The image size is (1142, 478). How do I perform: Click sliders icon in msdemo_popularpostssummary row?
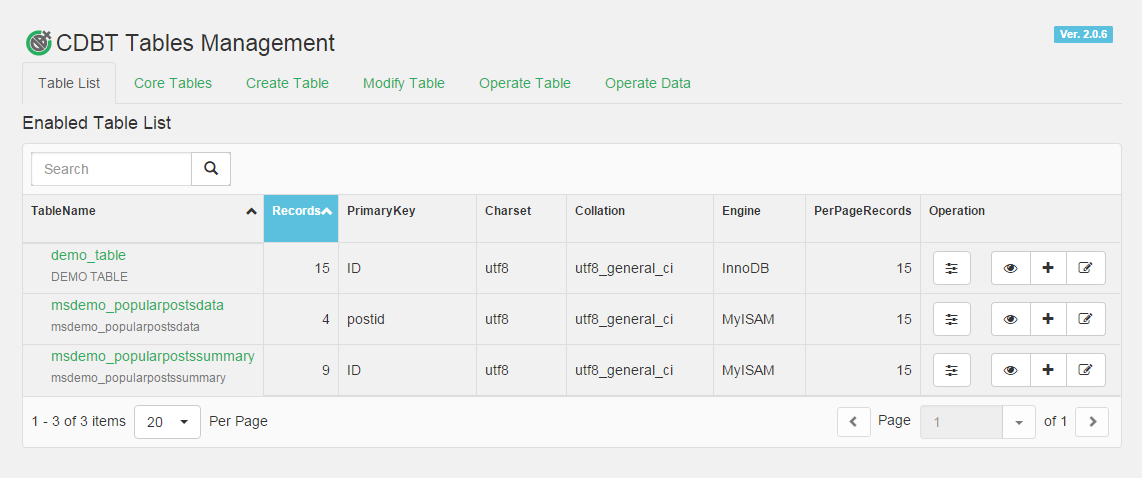(x=951, y=370)
